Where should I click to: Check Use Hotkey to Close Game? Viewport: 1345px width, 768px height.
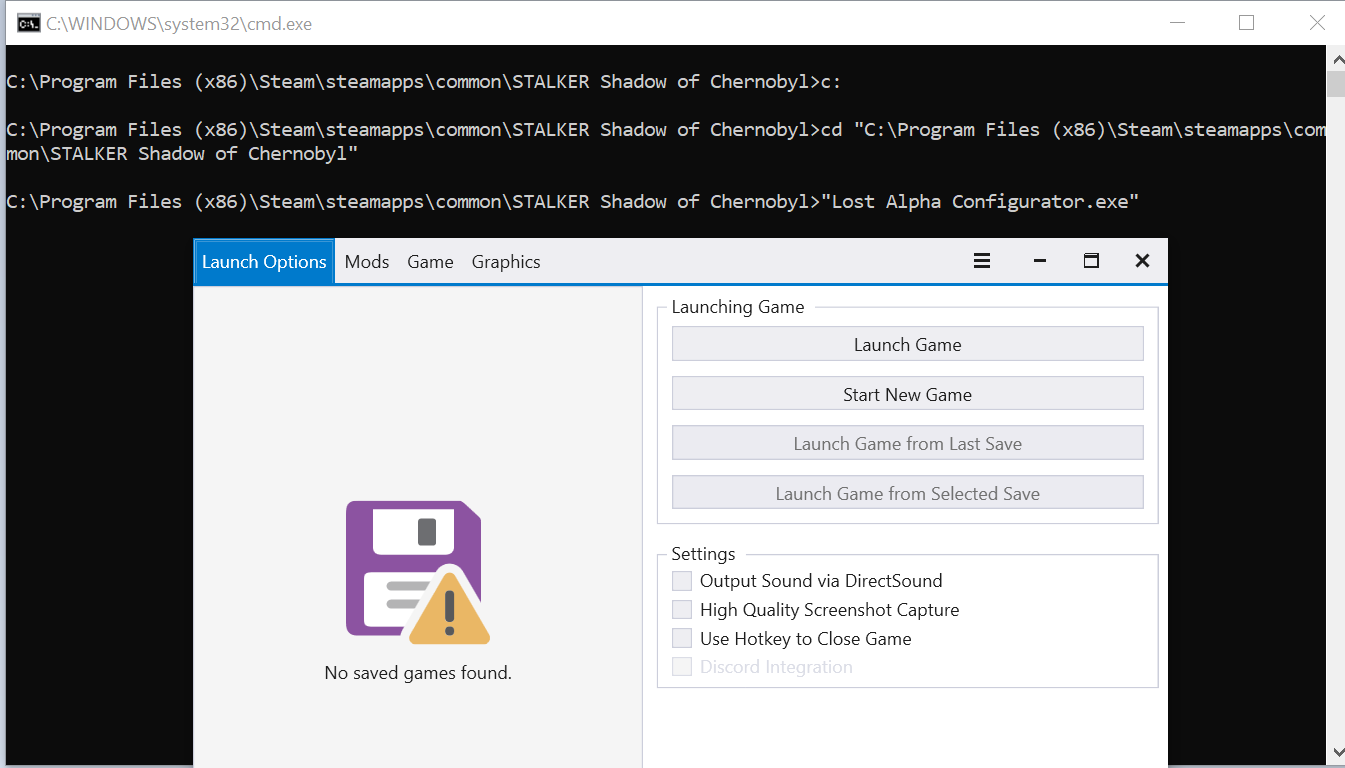(682, 639)
